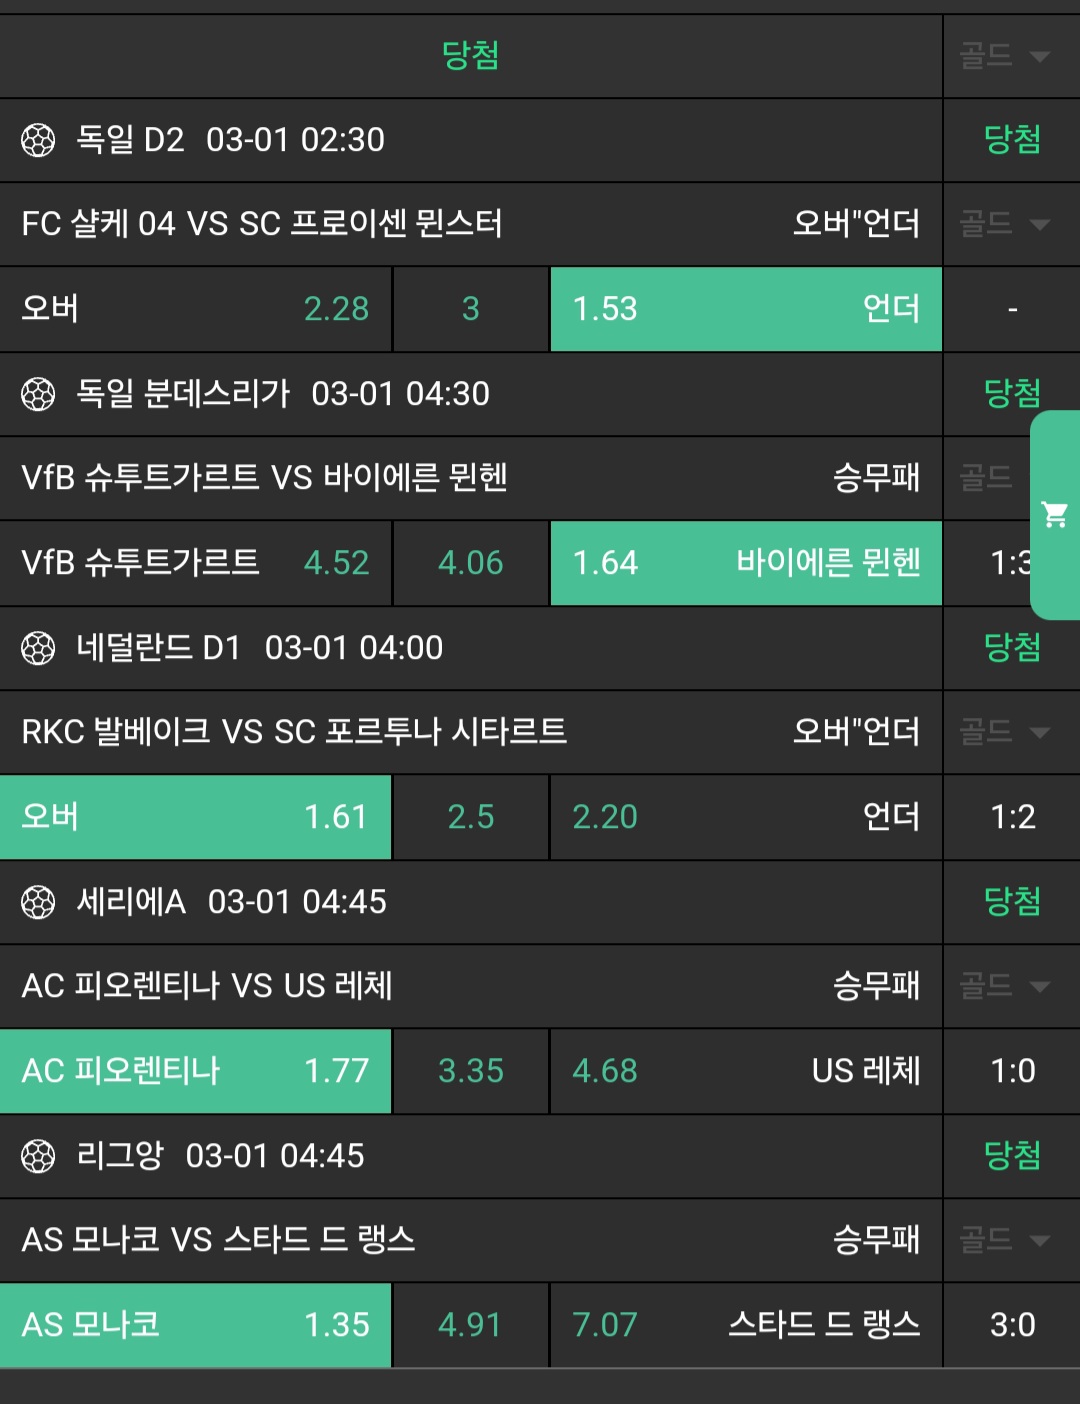Viewport: 1080px width, 1404px height.
Task: Click AS 모나코 1.35 odds button
Action: pos(195,1325)
